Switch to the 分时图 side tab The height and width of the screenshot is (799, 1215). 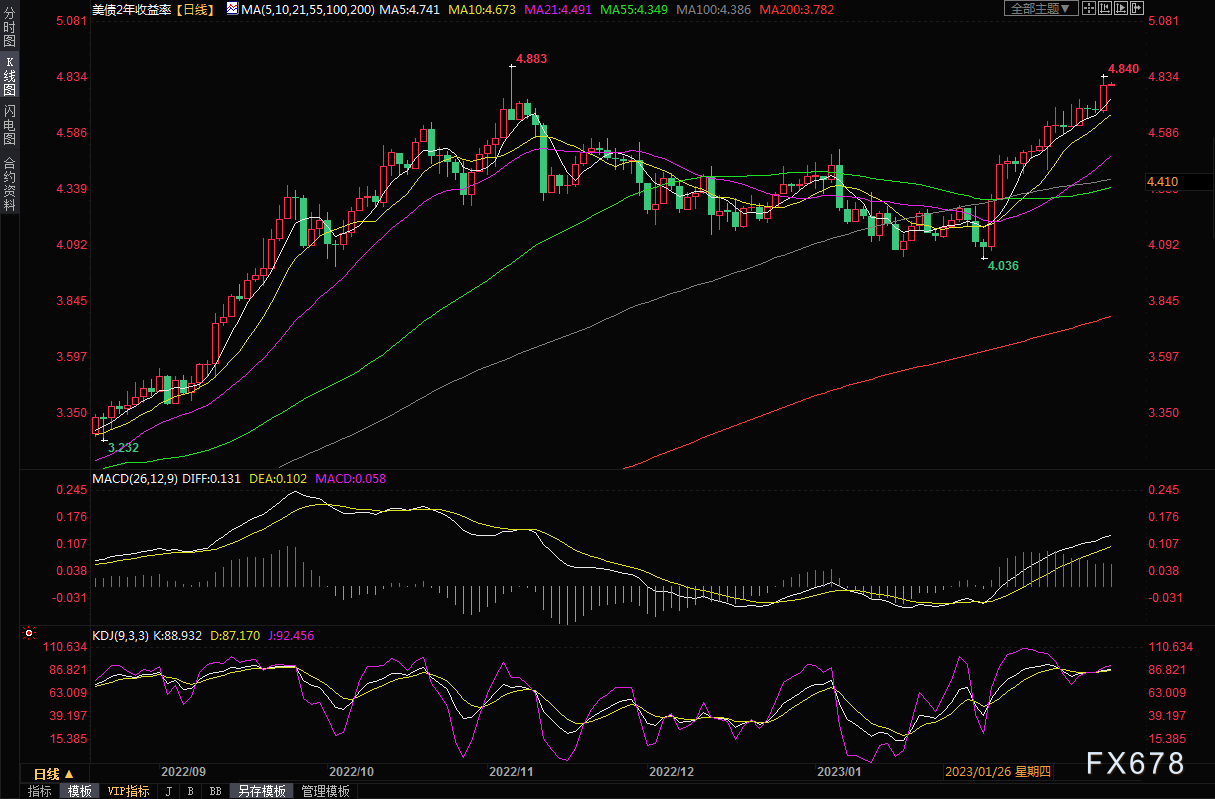pos(10,28)
